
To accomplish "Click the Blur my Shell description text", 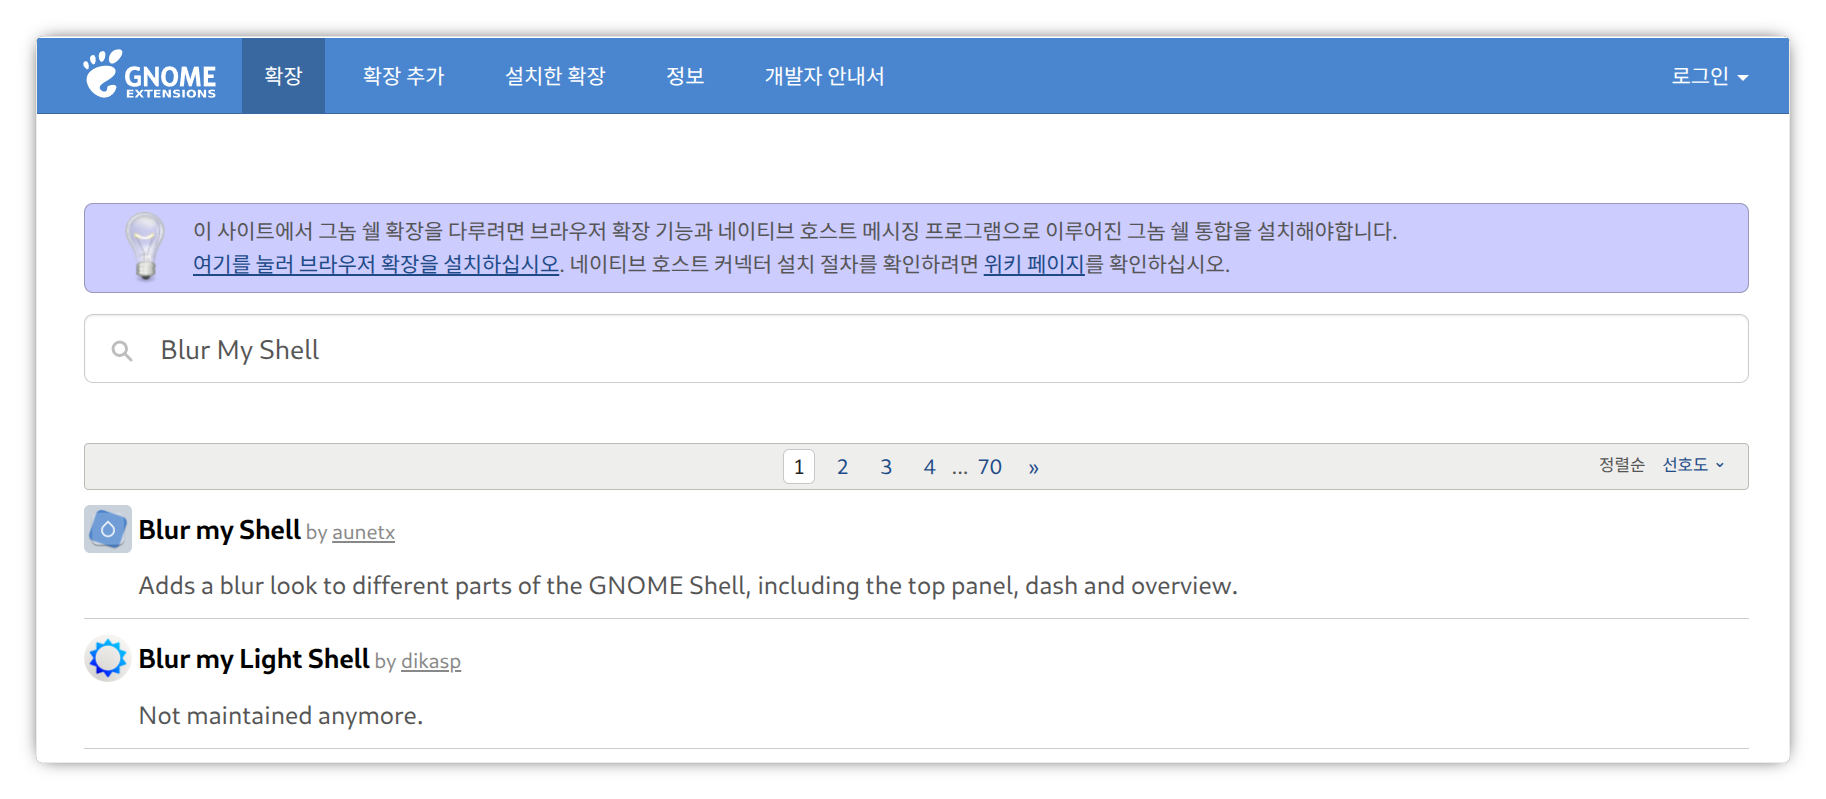I will [688, 586].
